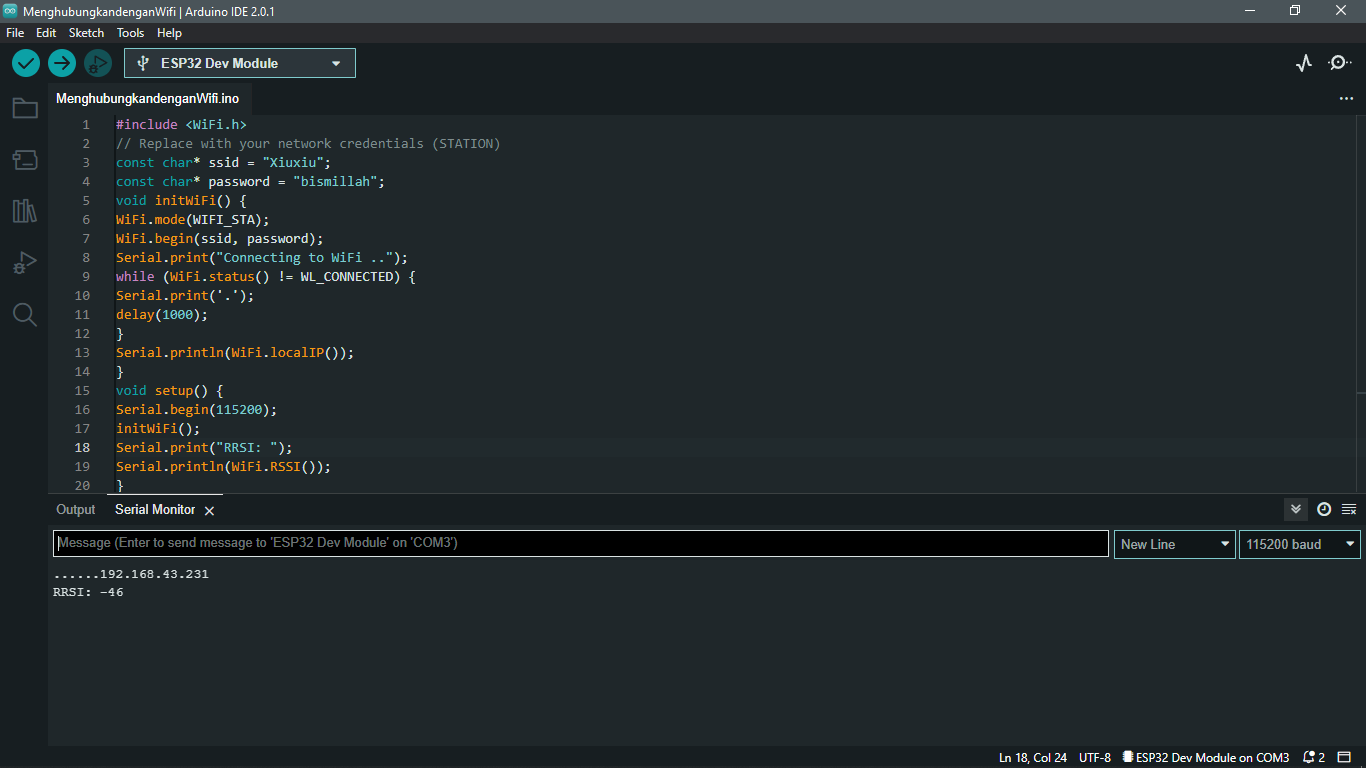Open the Search sidebar magnifier icon
1366x768 pixels.
pos(24,314)
